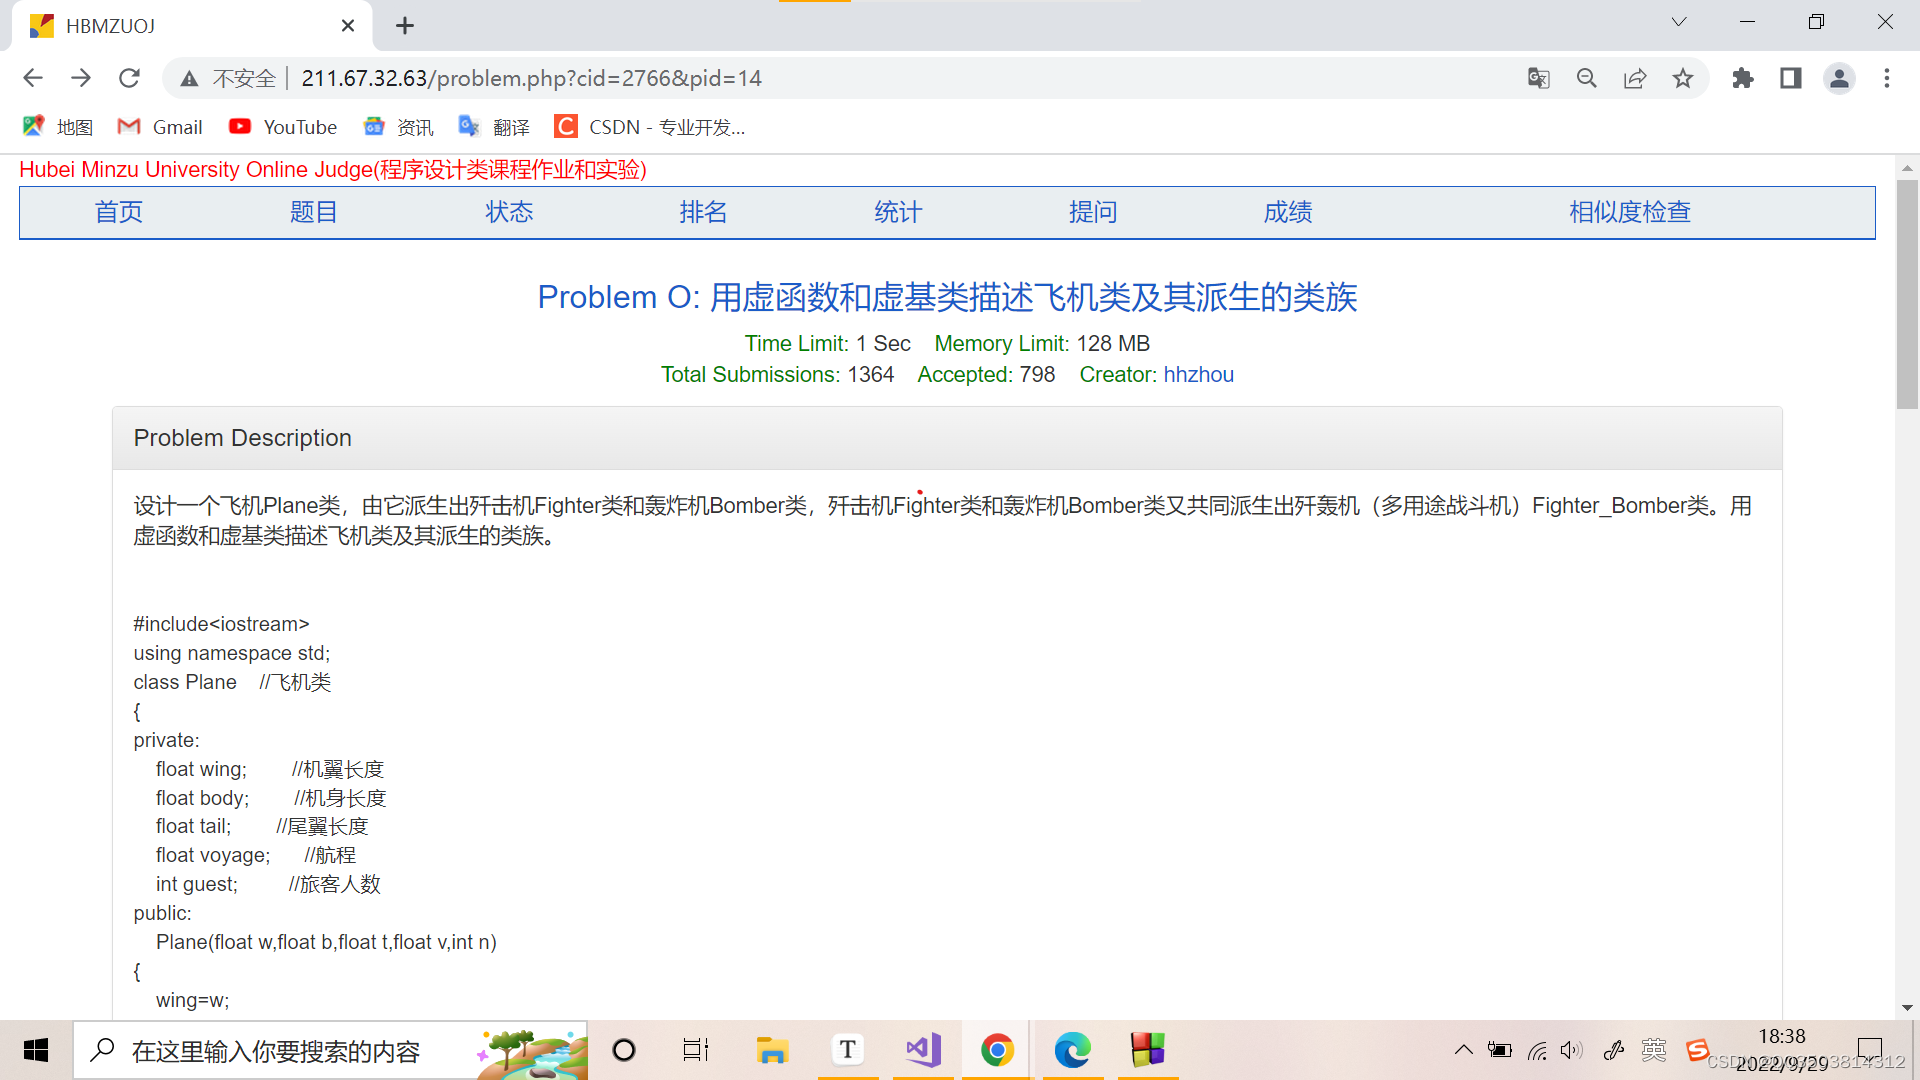Bookmark this page with the star icon

point(1683,78)
